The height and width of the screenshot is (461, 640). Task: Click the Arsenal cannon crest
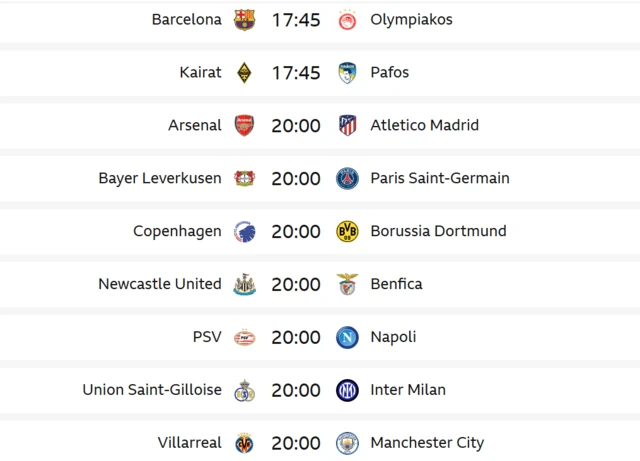(x=244, y=126)
